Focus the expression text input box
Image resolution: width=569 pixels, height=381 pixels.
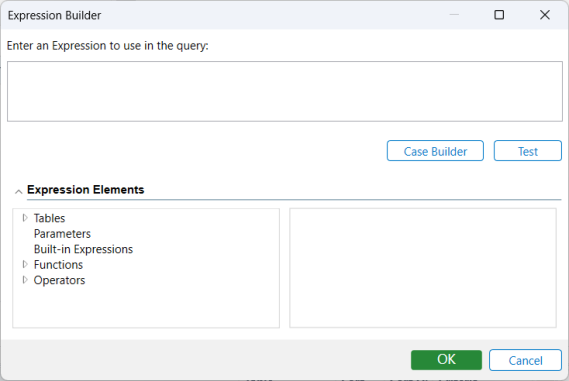(x=285, y=91)
